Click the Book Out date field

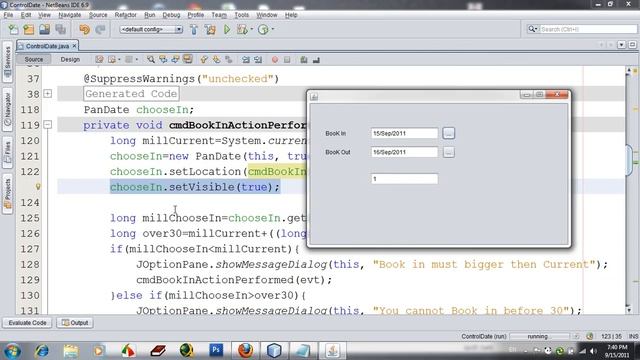click(404, 152)
